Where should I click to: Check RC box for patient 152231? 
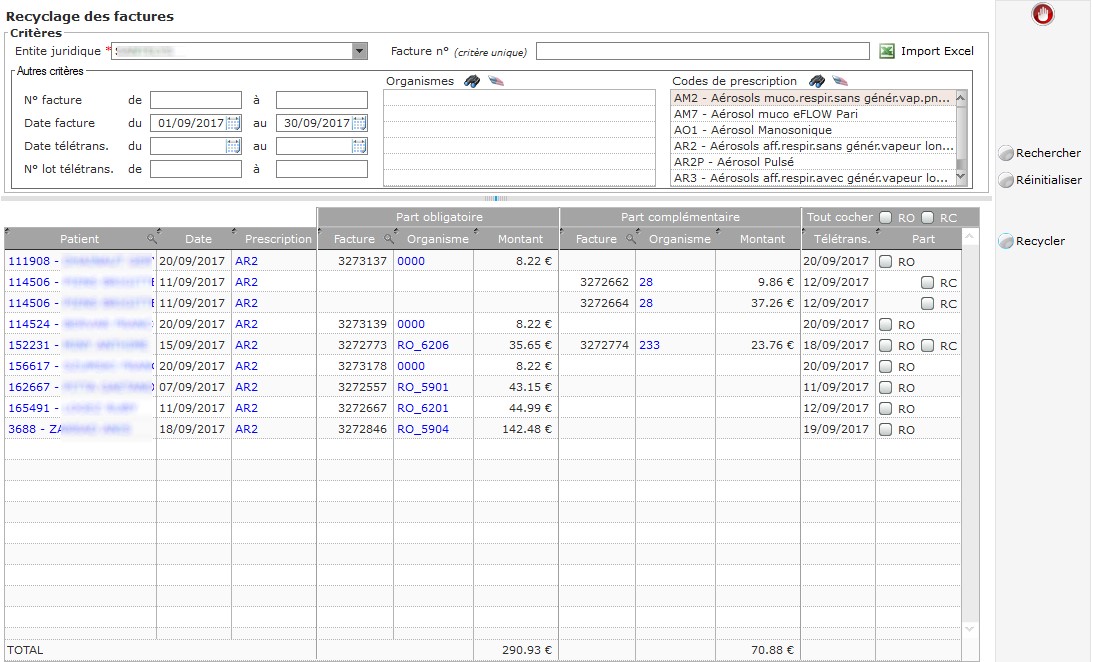pos(927,345)
